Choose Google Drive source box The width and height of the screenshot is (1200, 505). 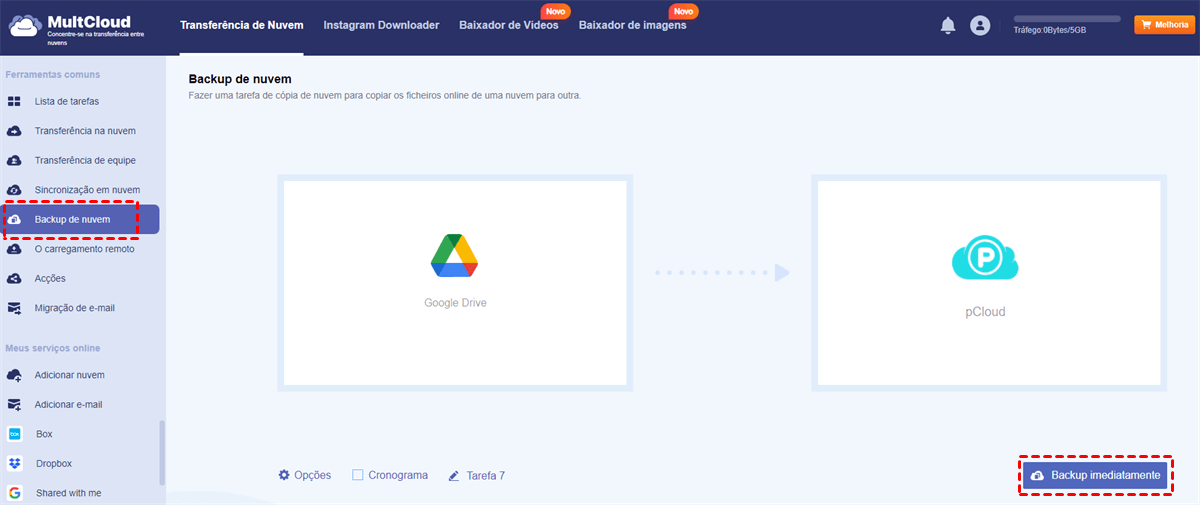(455, 283)
